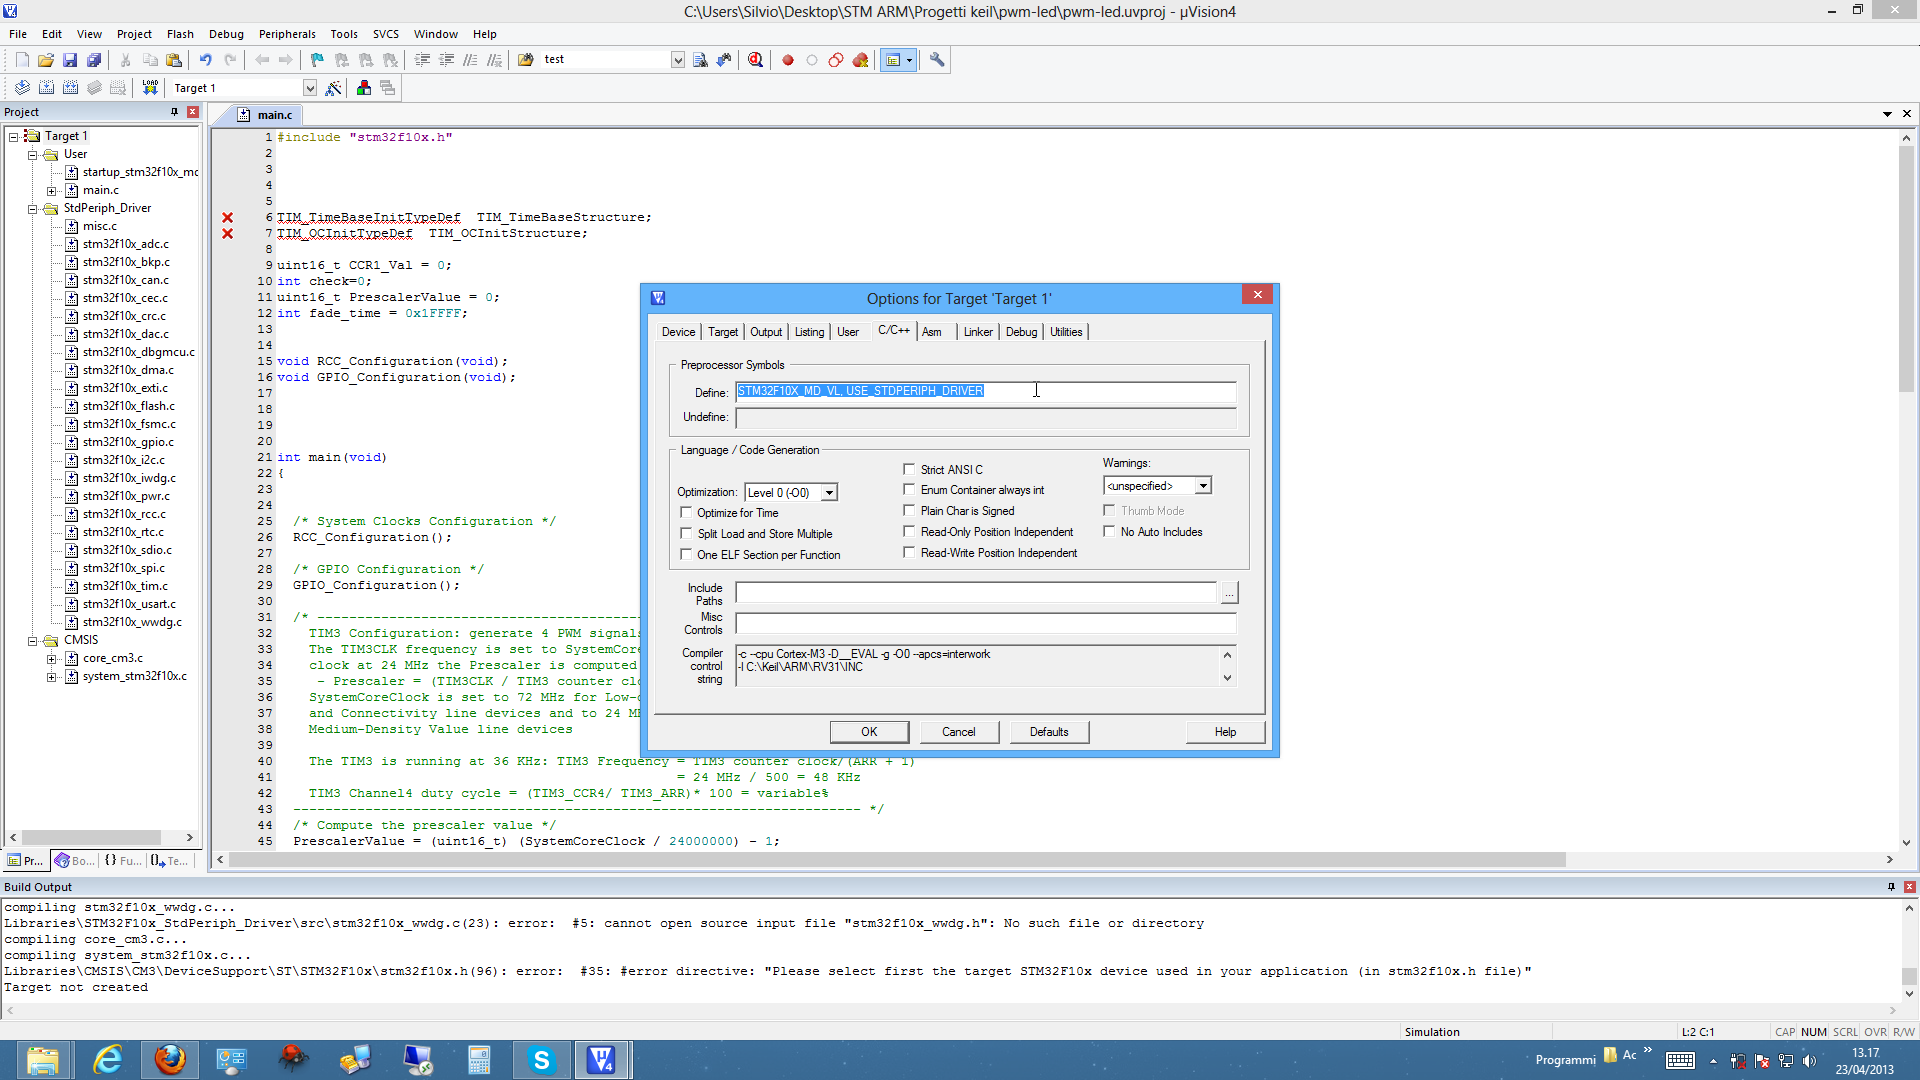This screenshot has height=1080, width=1920.
Task: Toggle No Auto Includes checkbox
Action: coord(1109,532)
